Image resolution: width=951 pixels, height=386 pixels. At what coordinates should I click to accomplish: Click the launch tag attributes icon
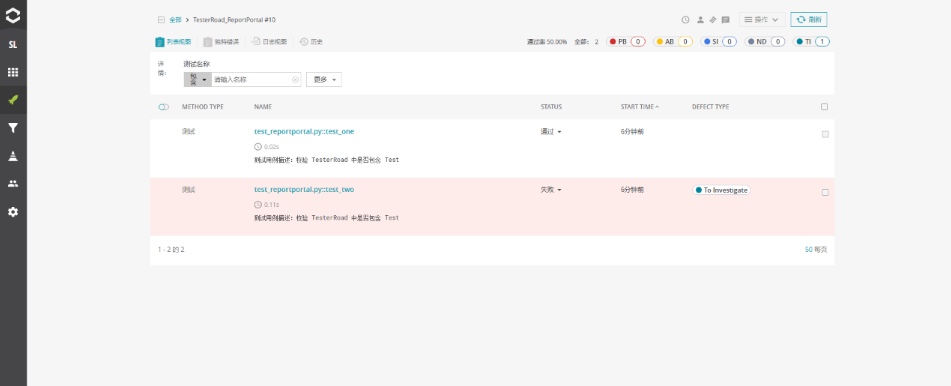click(713, 19)
